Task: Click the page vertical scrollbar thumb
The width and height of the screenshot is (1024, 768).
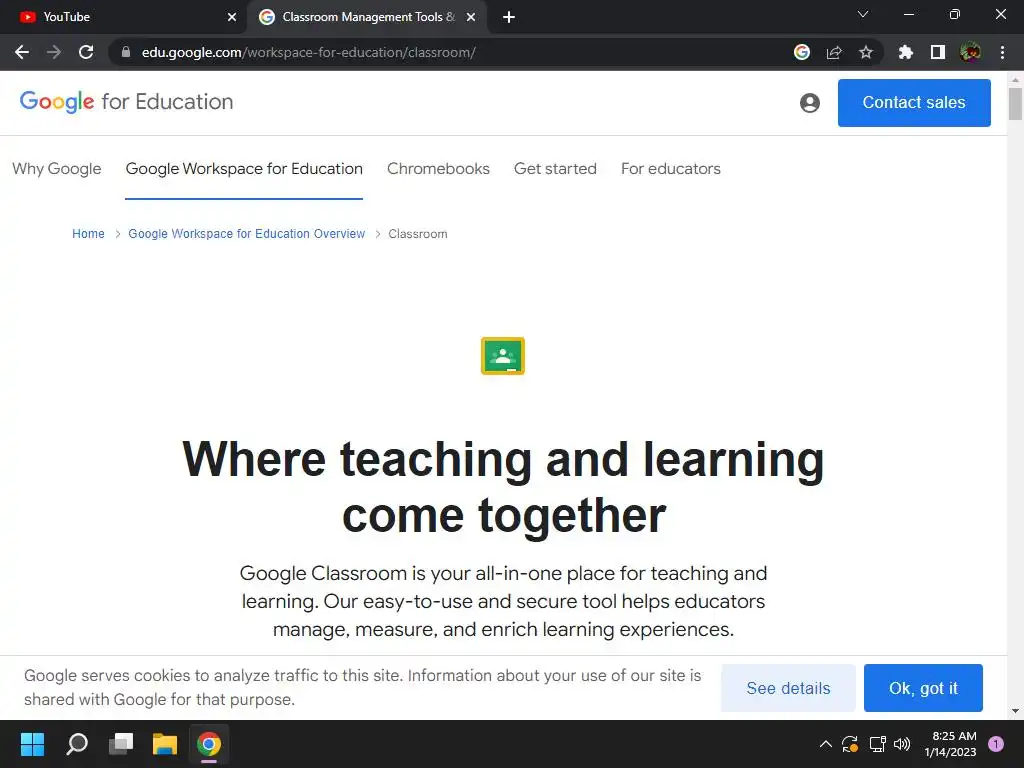Action: point(1015,104)
